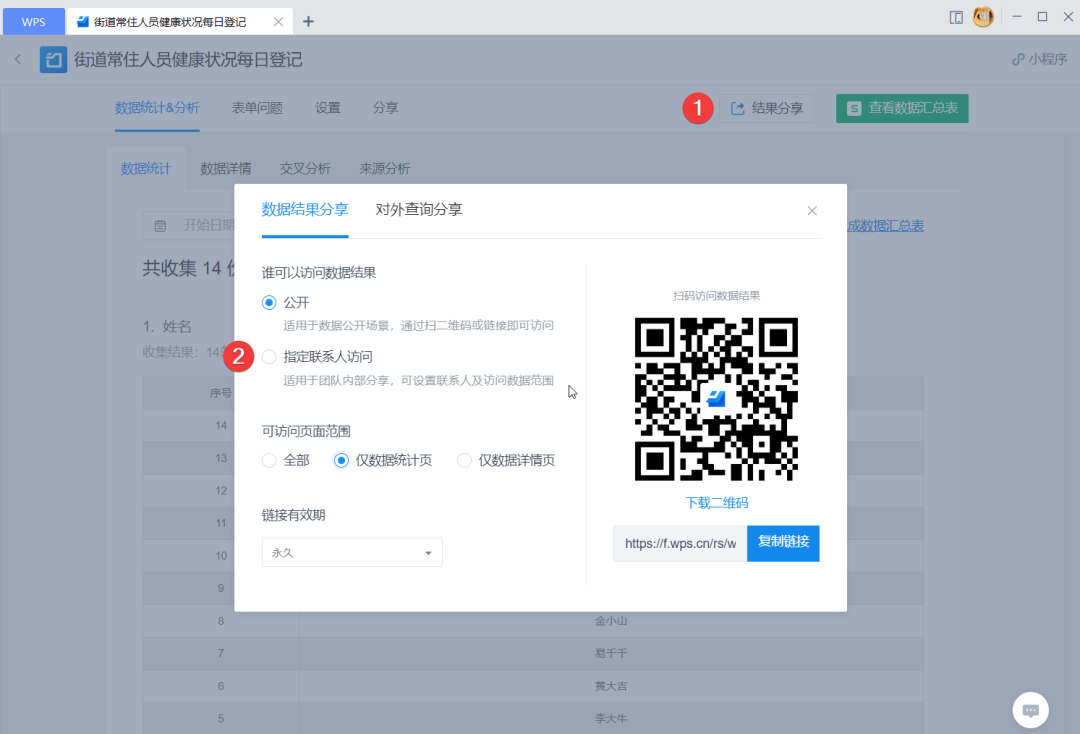Click the name 金小山 in the table
The image size is (1080, 734).
point(611,621)
